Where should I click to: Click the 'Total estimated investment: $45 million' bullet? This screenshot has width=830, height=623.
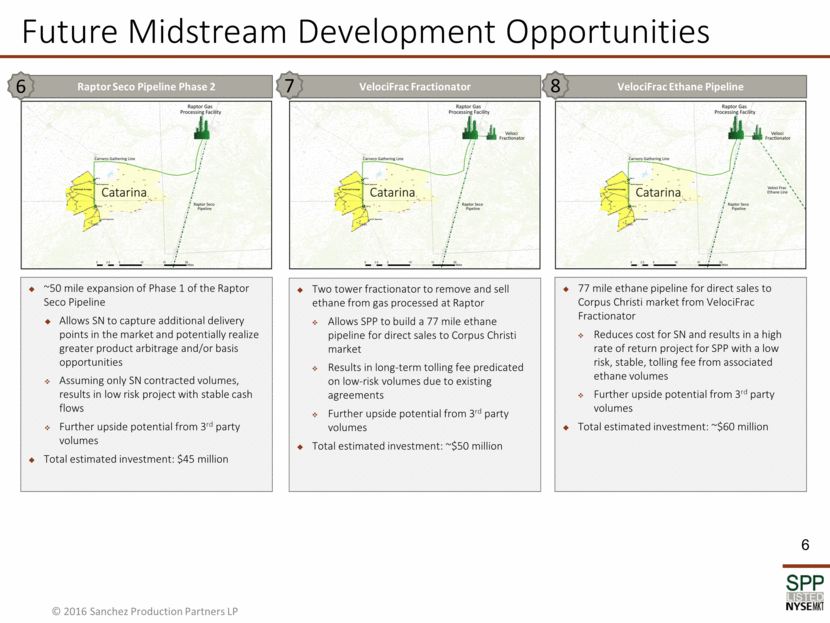tap(136, 459)
